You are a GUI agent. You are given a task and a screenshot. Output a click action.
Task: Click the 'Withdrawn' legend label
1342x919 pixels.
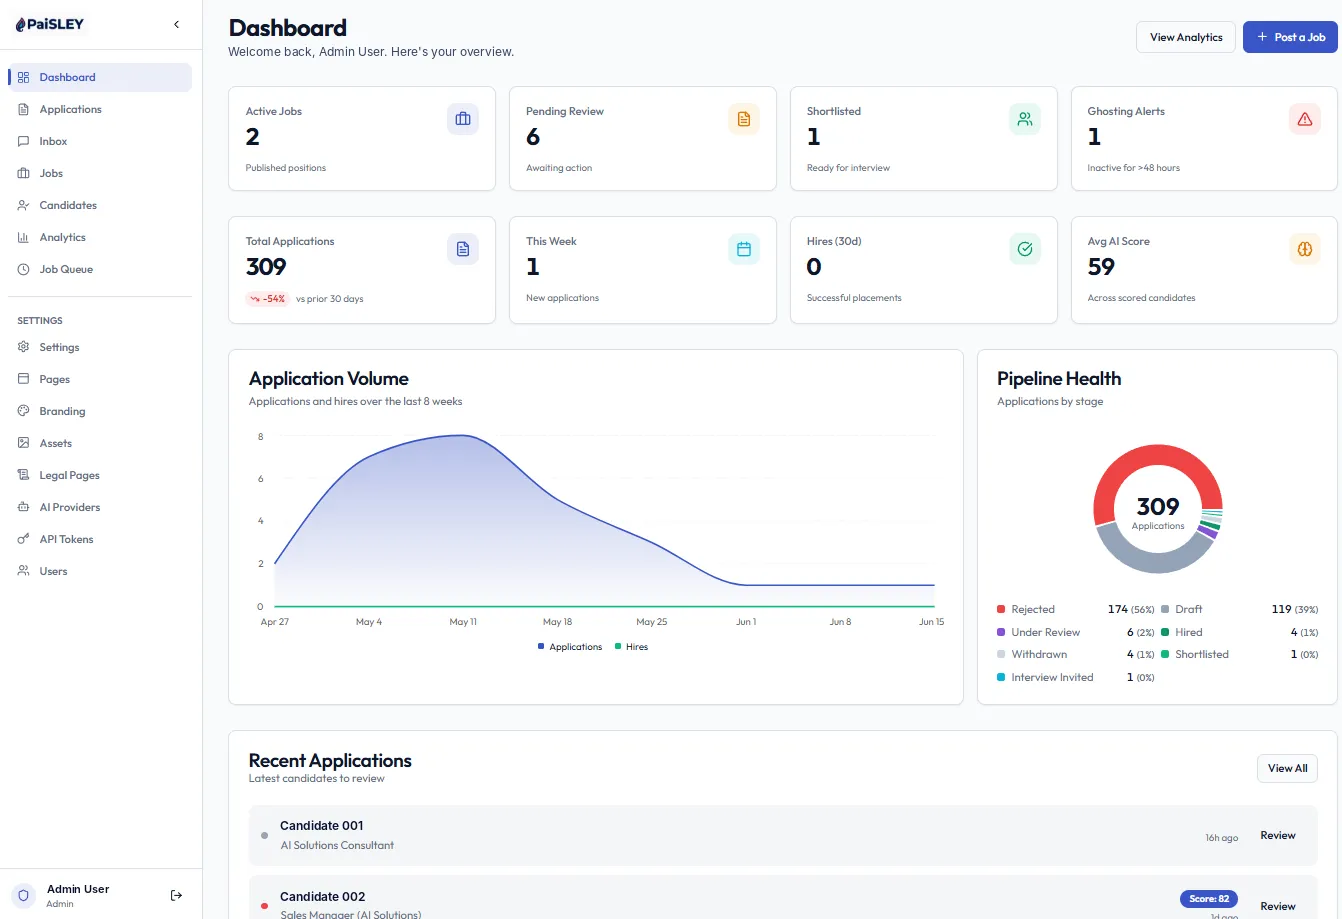click(x=1039, y=654)
